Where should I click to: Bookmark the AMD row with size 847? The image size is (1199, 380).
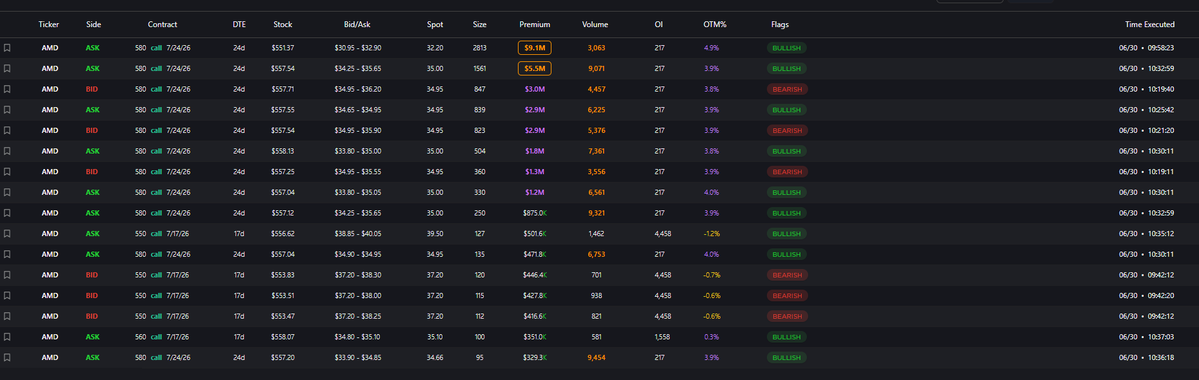pyautogui.click(x=6, y=89)
